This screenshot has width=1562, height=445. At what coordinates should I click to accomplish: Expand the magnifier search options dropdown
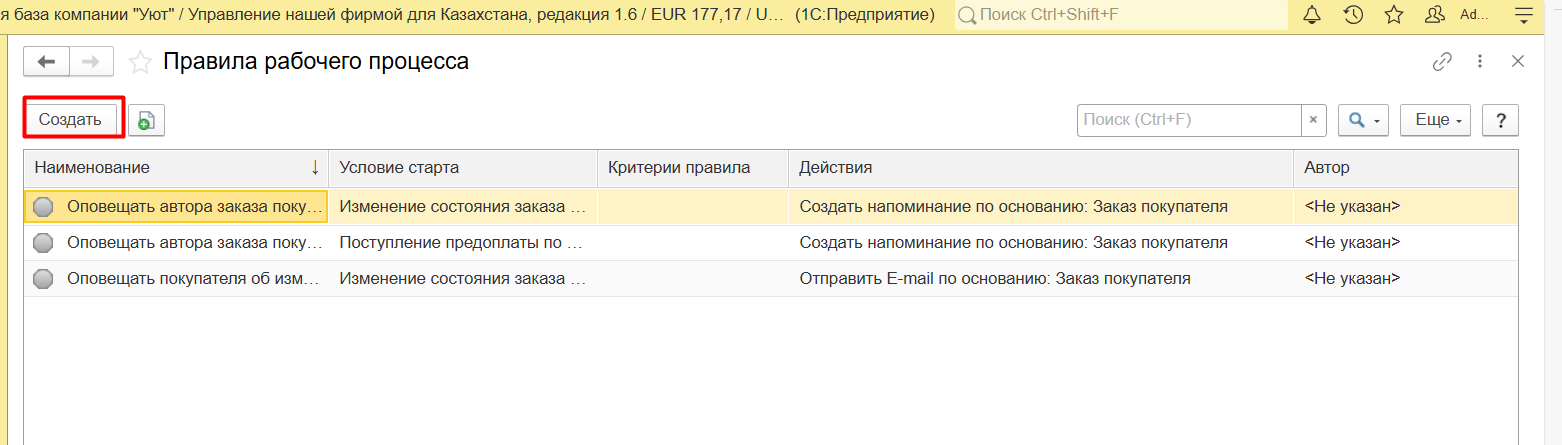pyautogui.click(x=1364, y=120)
